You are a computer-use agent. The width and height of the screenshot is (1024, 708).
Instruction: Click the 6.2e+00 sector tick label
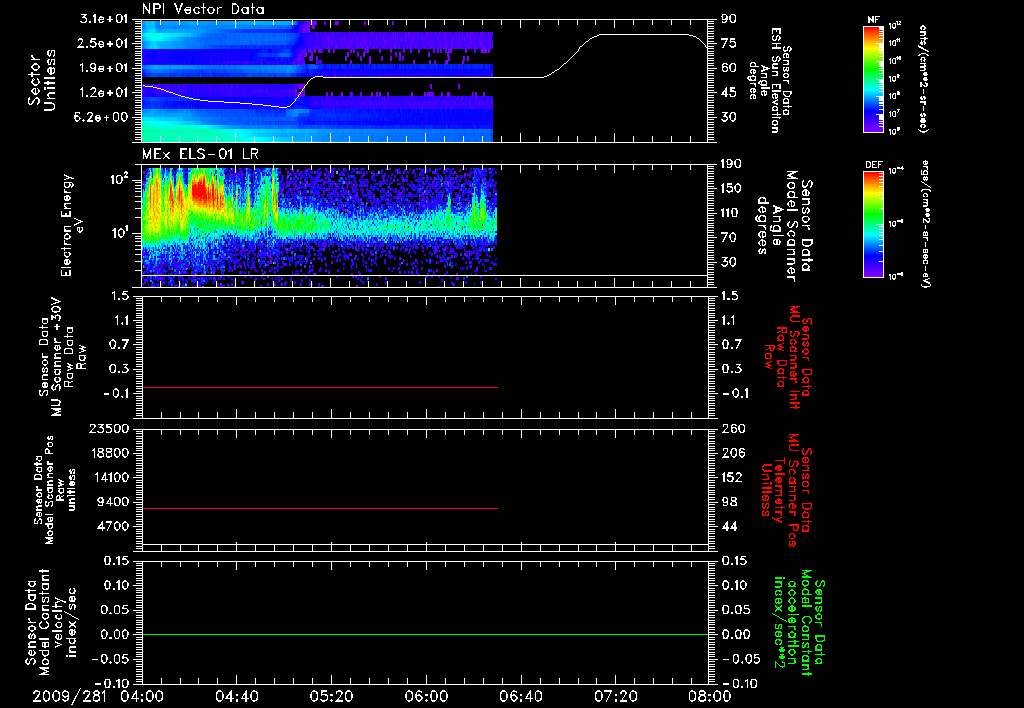[x=103, y=117]
